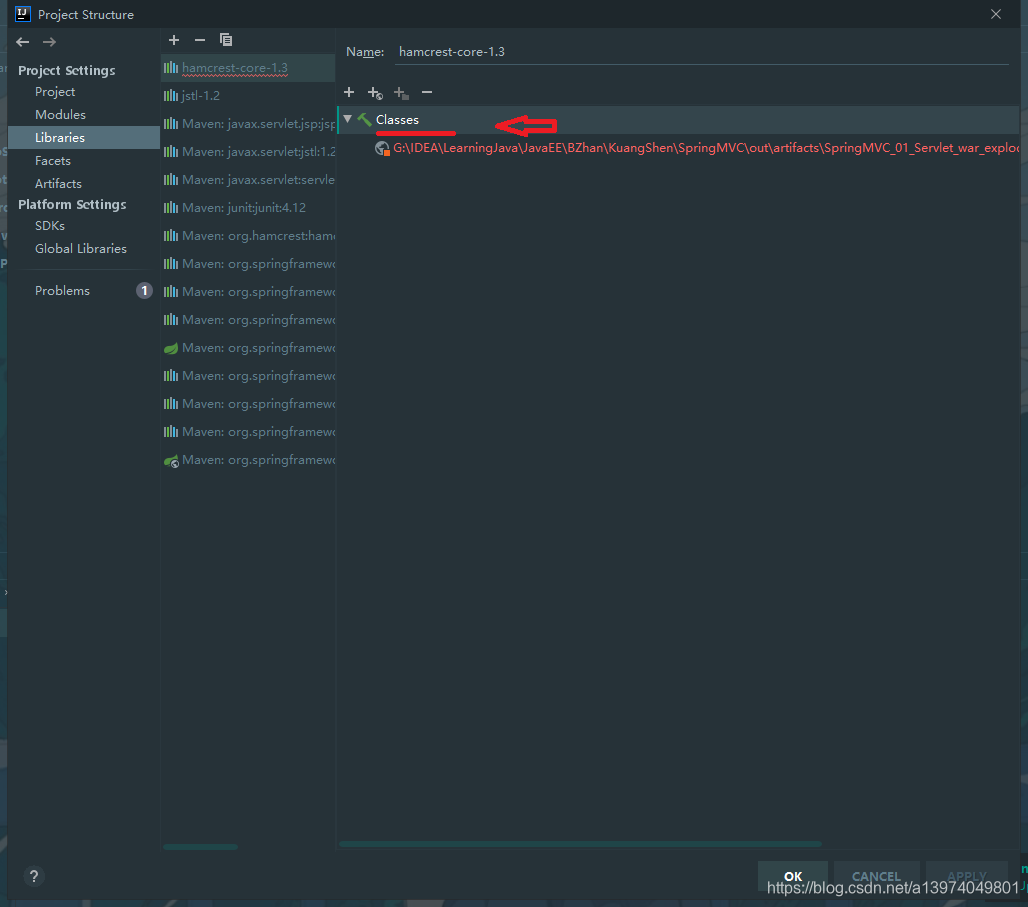Viewport: 1028px width, 907px height.
Task: Click roots panel horizontal scrollbar
Action: 580,844
